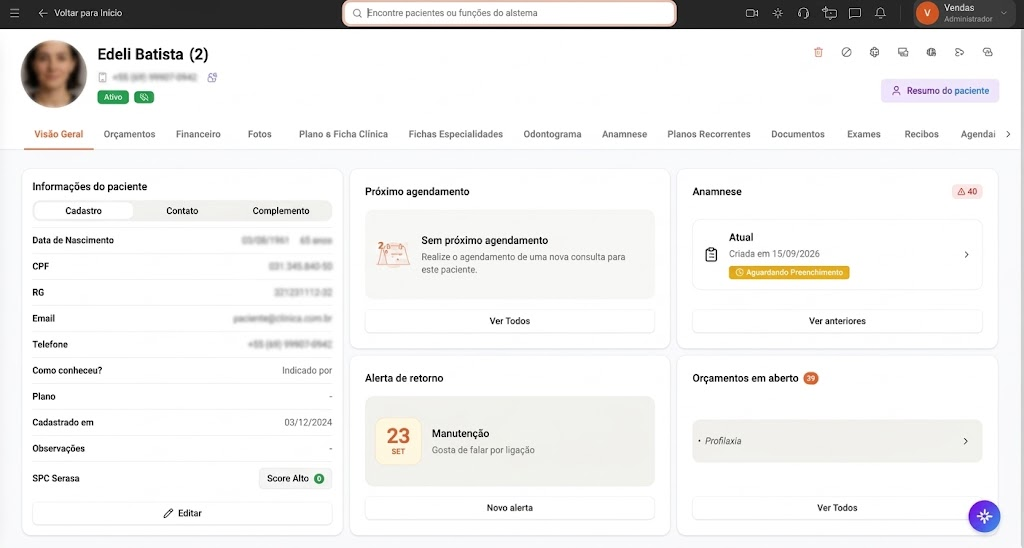Screen dimensions: 1024x548
Task: Click Editar button in patient info
Action: tap(182, 513)
